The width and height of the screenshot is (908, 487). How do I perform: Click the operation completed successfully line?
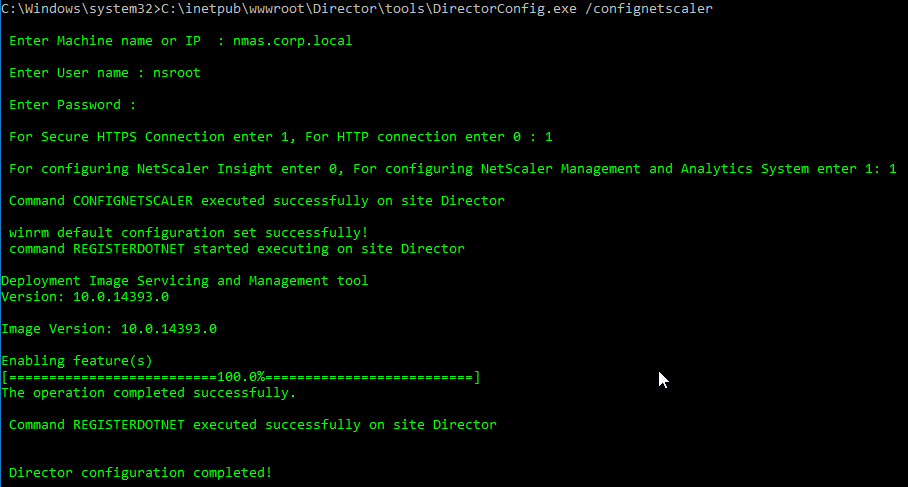pos(148,393)
